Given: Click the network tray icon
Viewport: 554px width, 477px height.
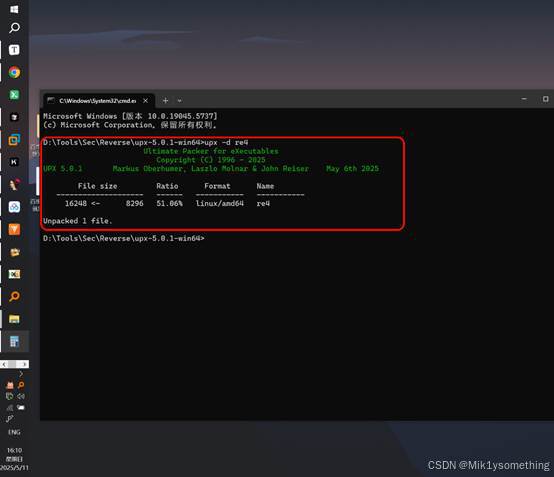Looking at the screenshot, I should pyautogui.click(x=10, y=407).
